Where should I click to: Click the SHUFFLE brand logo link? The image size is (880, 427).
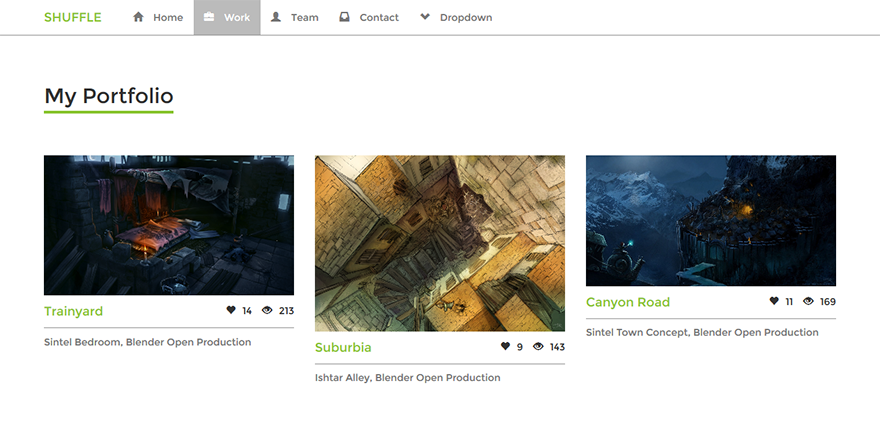(73, 17)
